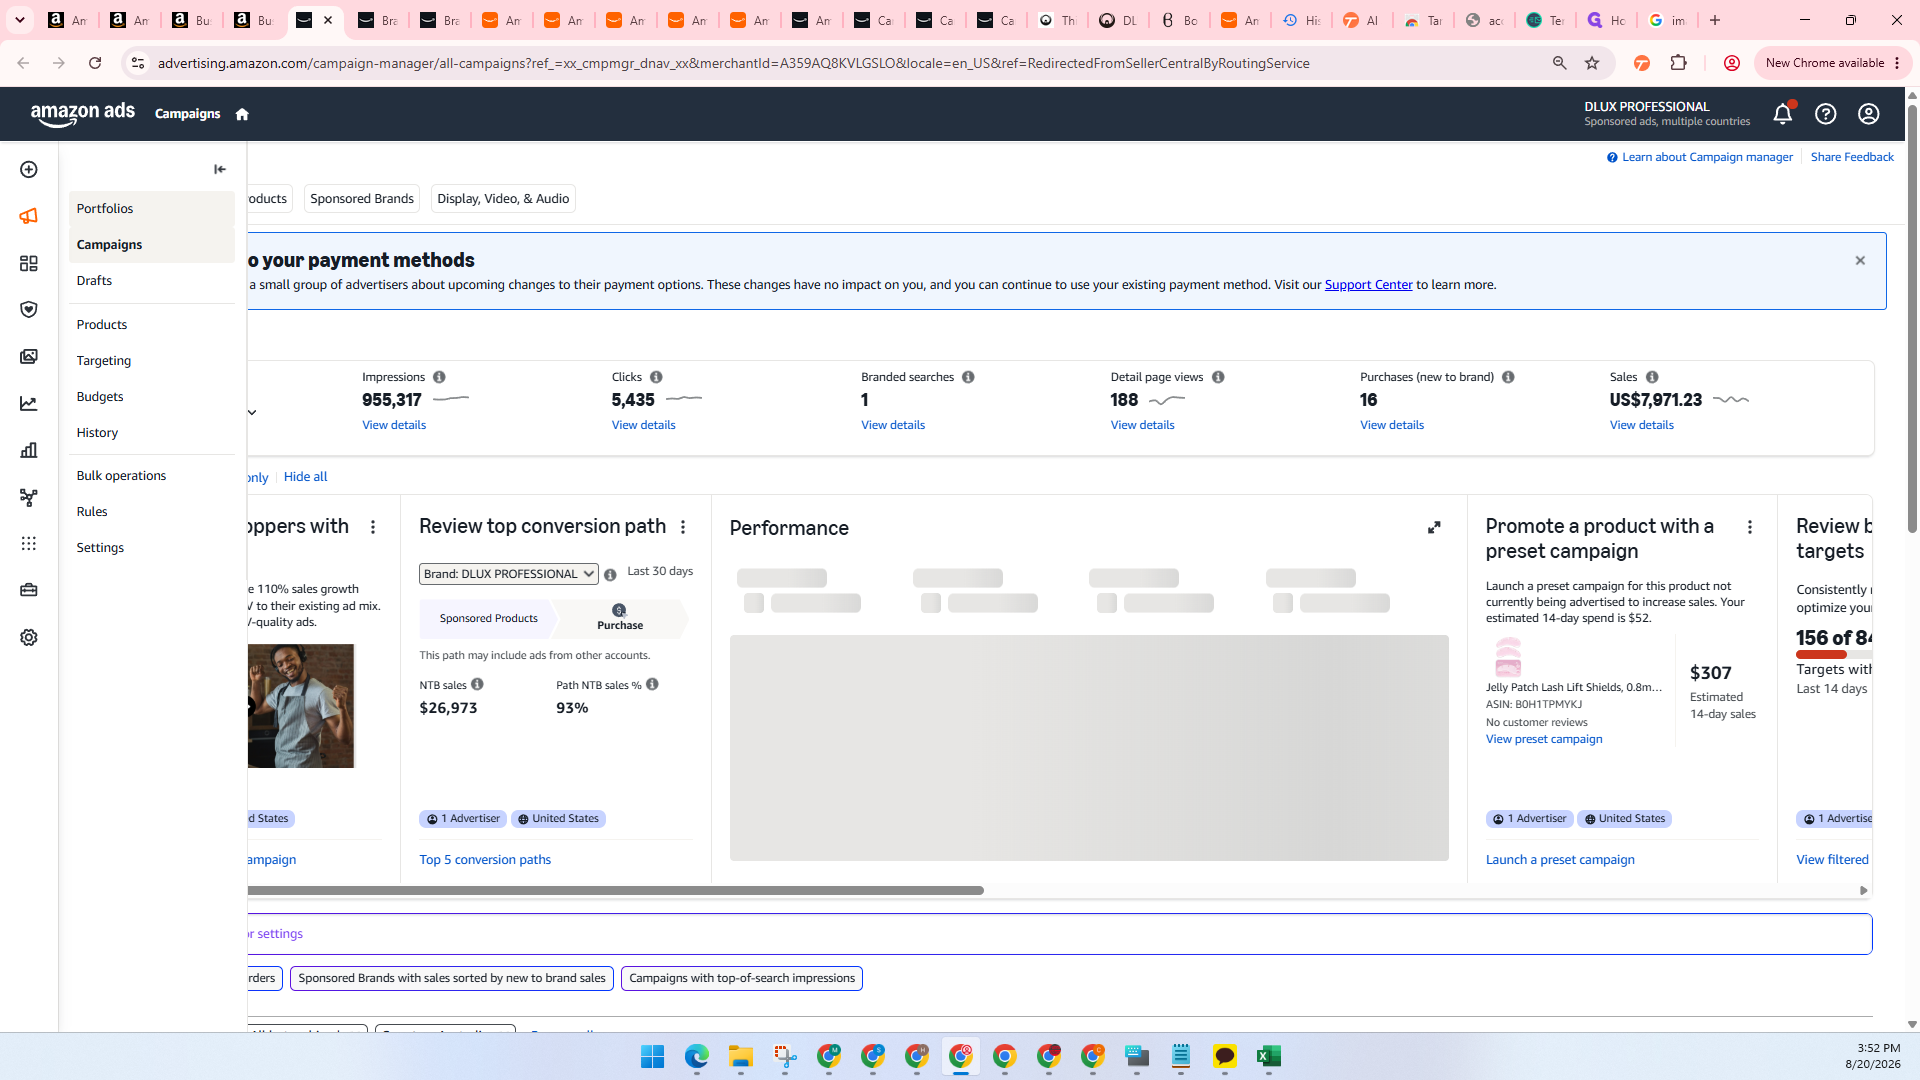Go to home via house icon

pos(242,114)
